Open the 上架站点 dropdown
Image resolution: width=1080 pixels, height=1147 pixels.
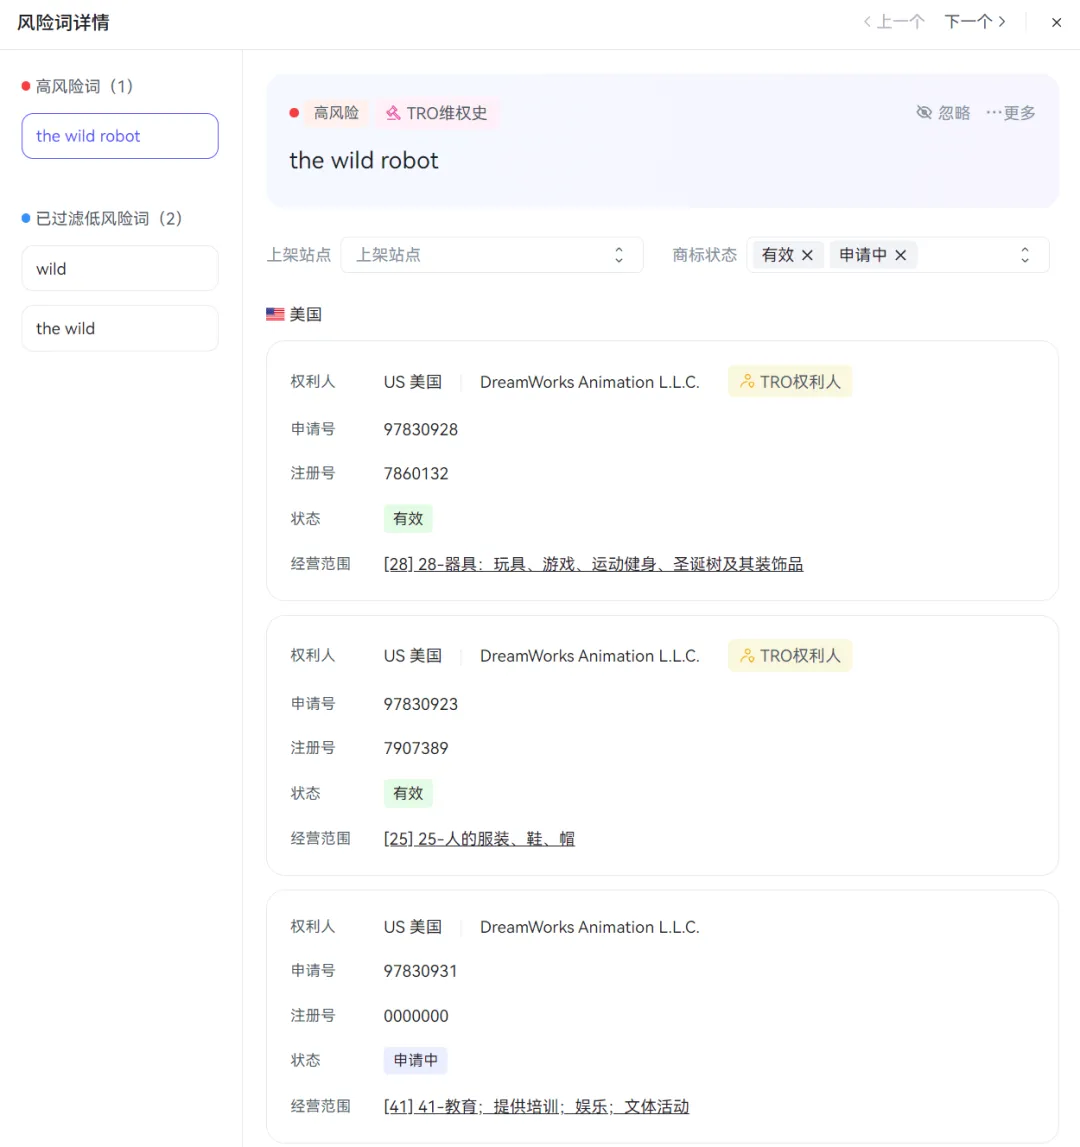tap(492, 255)
